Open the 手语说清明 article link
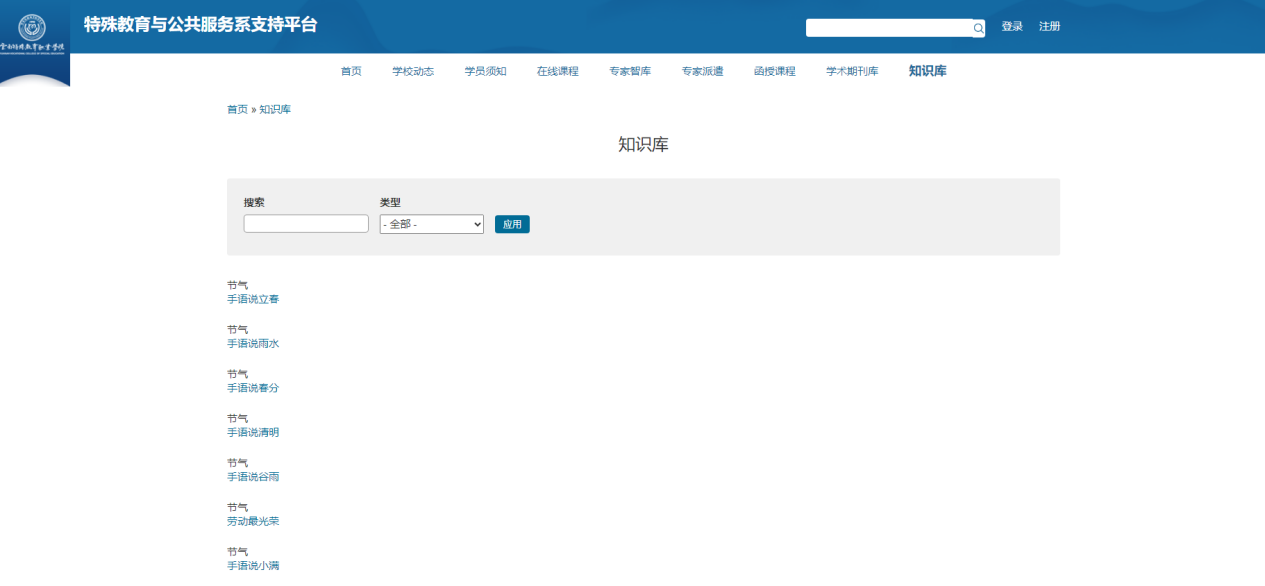 click(253, 432)
